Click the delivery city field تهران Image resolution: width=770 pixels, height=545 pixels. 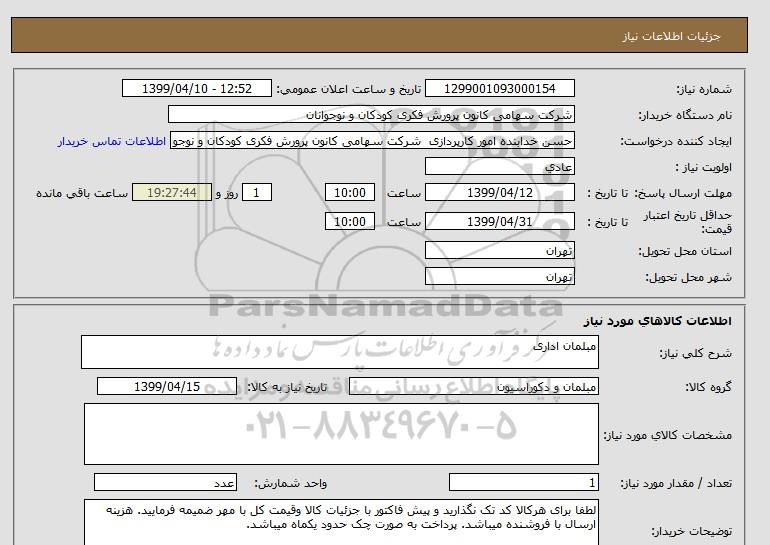499,276
